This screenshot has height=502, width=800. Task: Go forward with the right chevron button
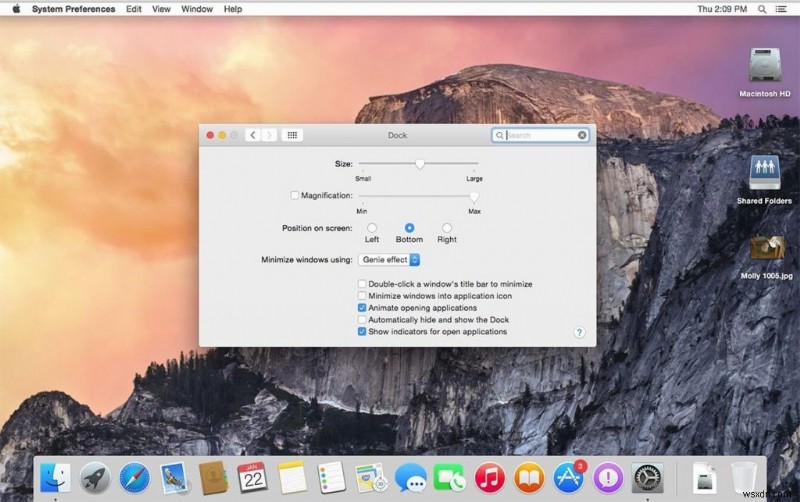pyautogui.click(x=269, y=135)
